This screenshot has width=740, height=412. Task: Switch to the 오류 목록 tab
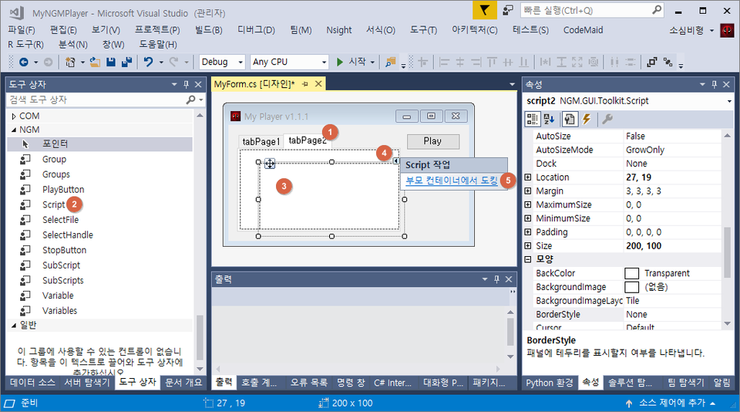click(x=309, y=383)
